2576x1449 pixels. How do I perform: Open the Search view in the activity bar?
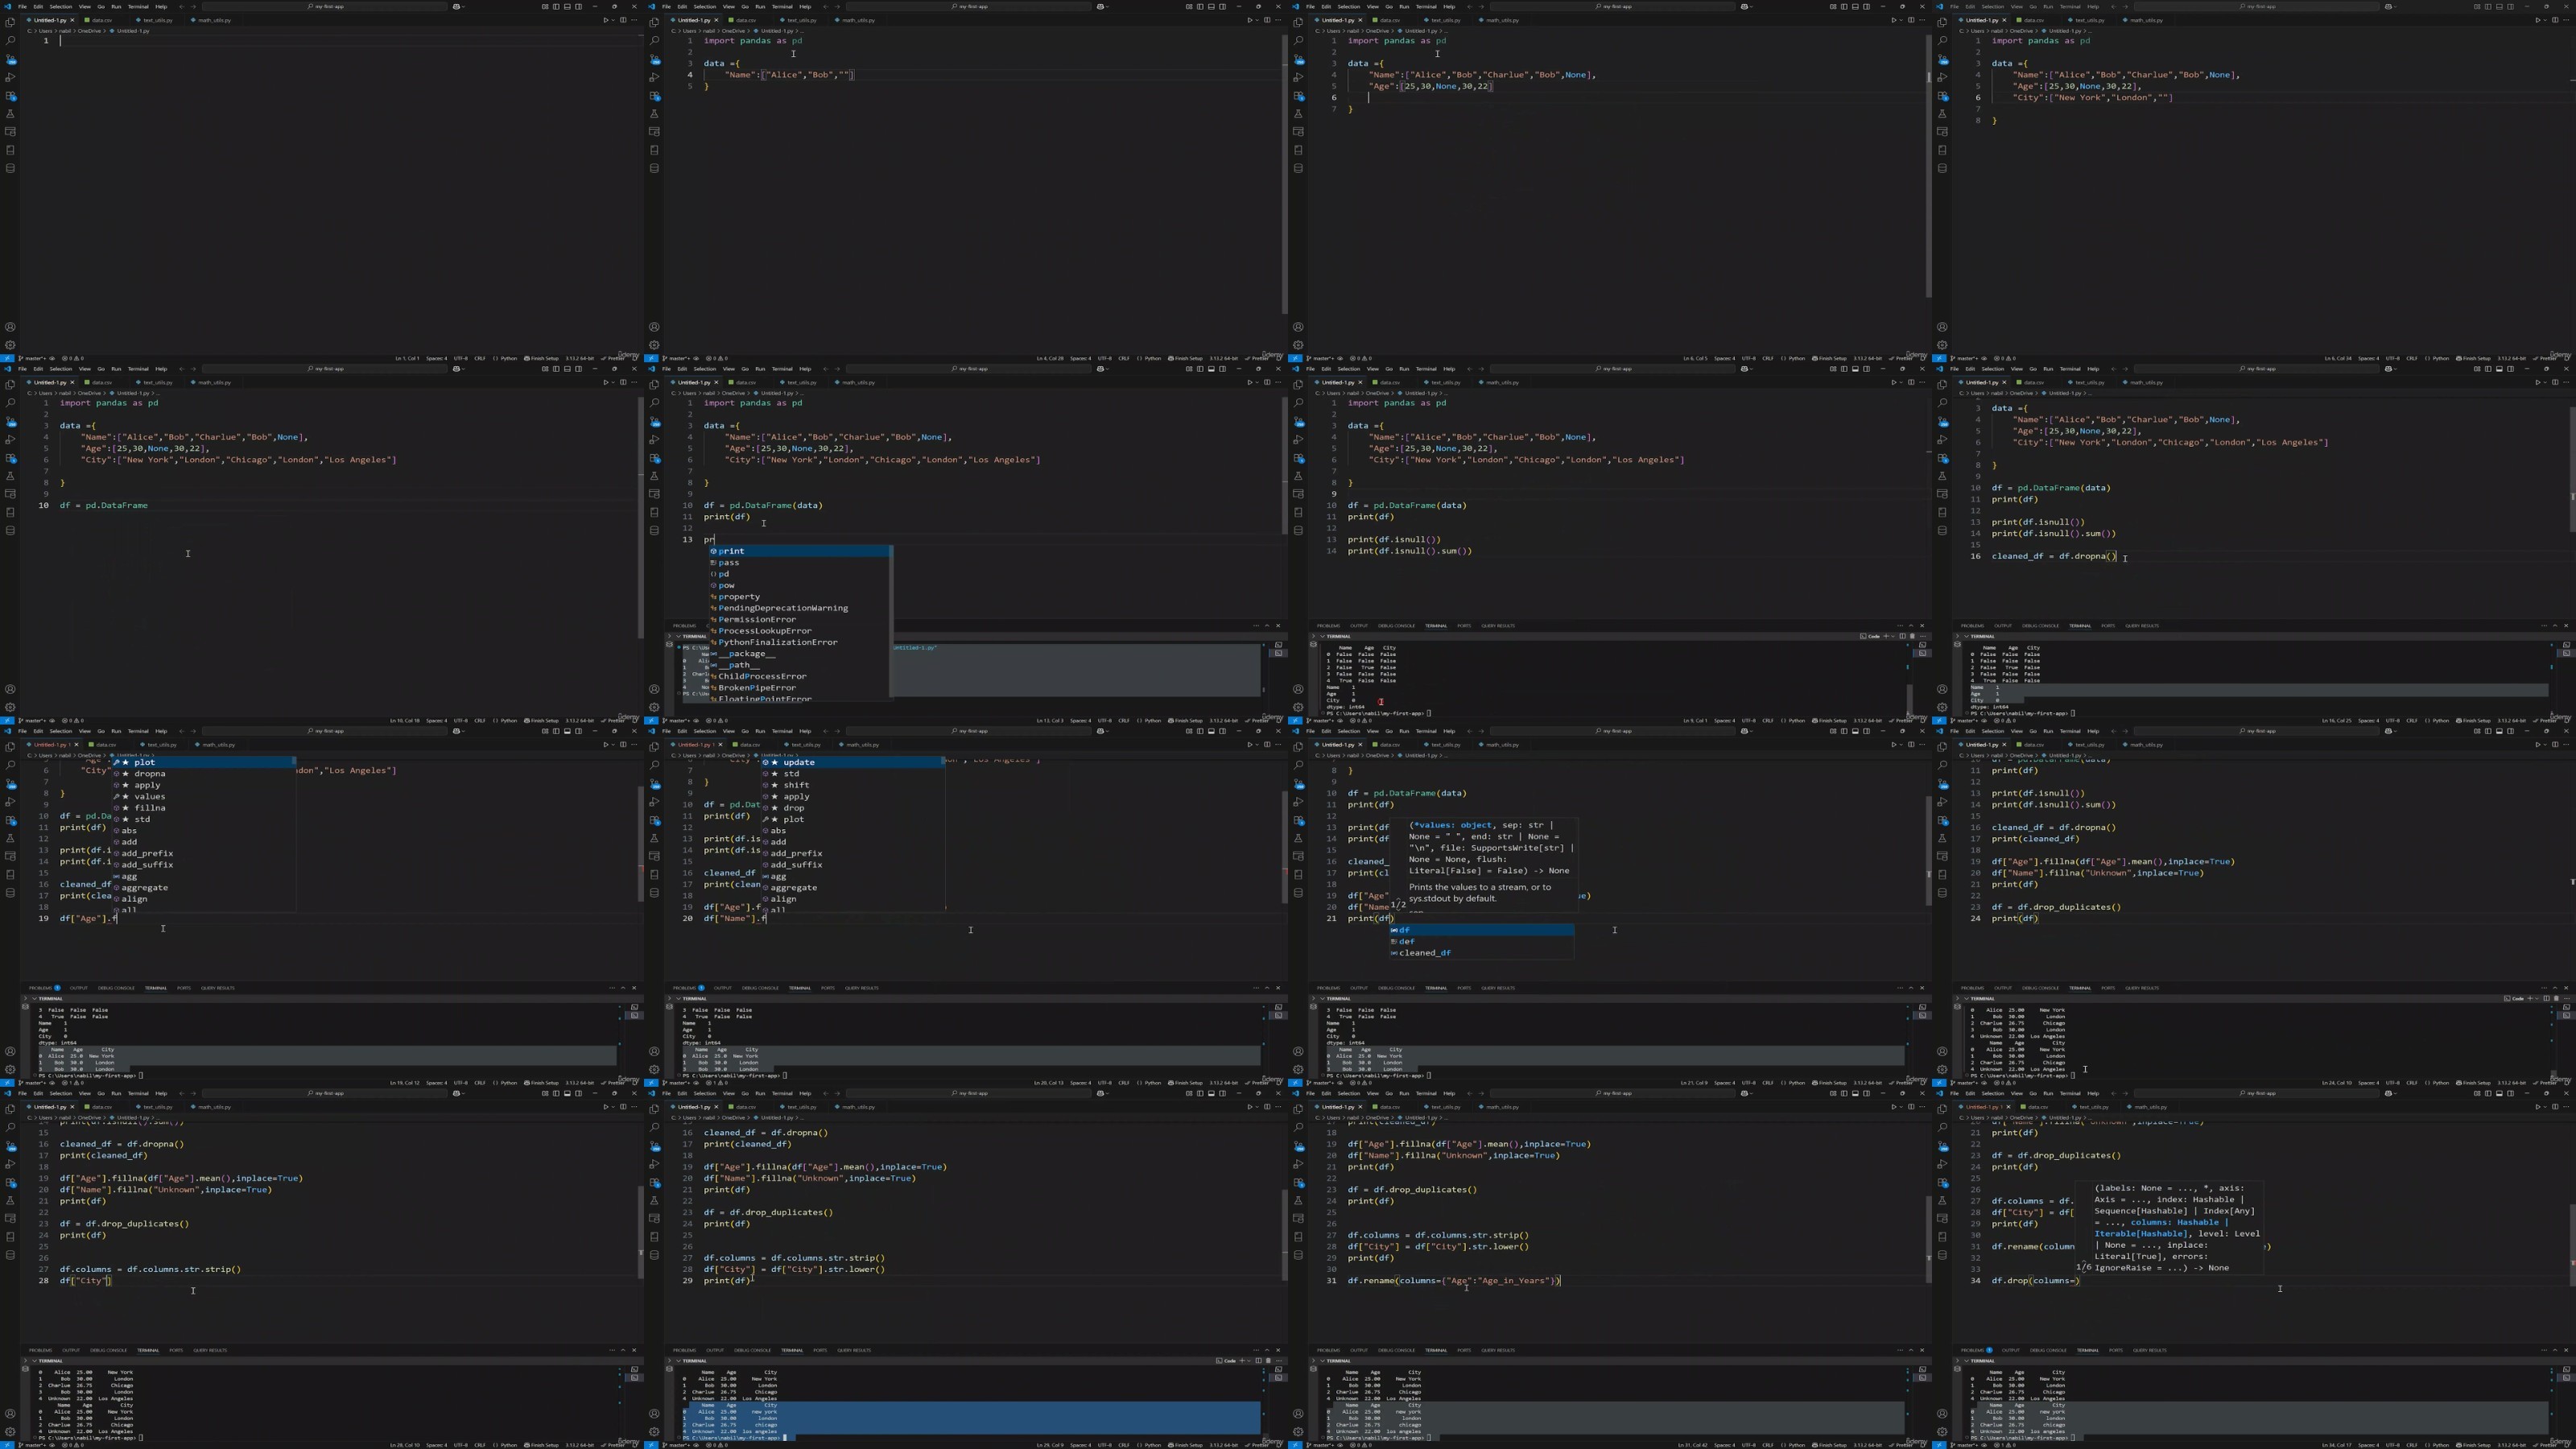click(x=10, y=41)
